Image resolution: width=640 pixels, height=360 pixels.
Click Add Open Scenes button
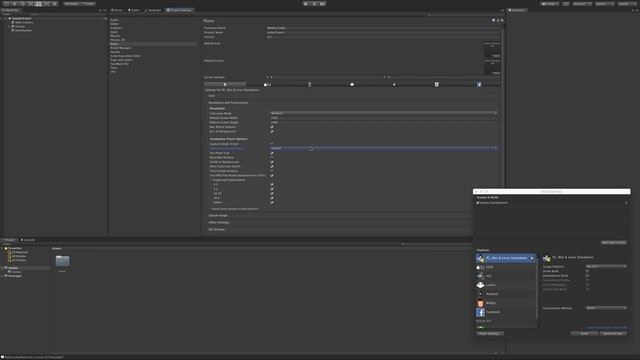[614, 242]
